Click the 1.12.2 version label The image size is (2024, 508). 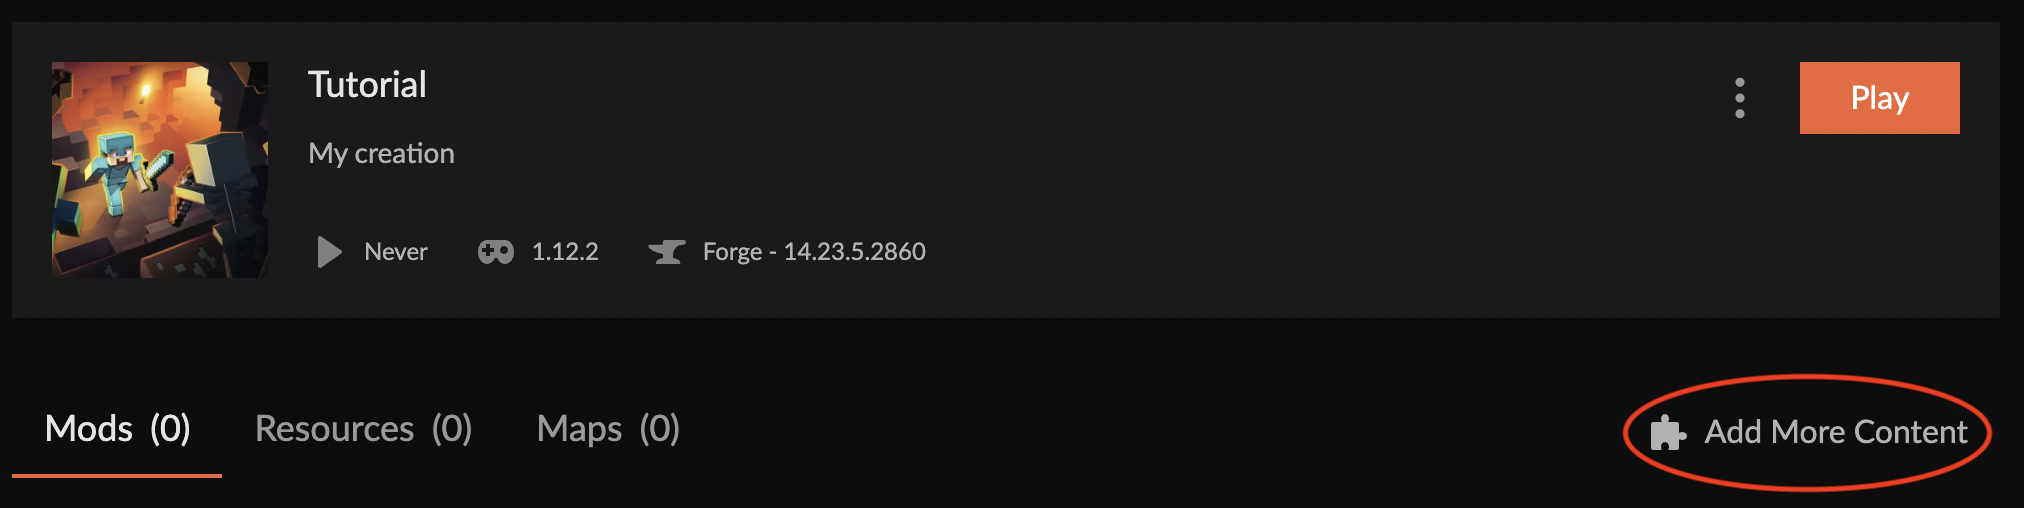point(565,251)
